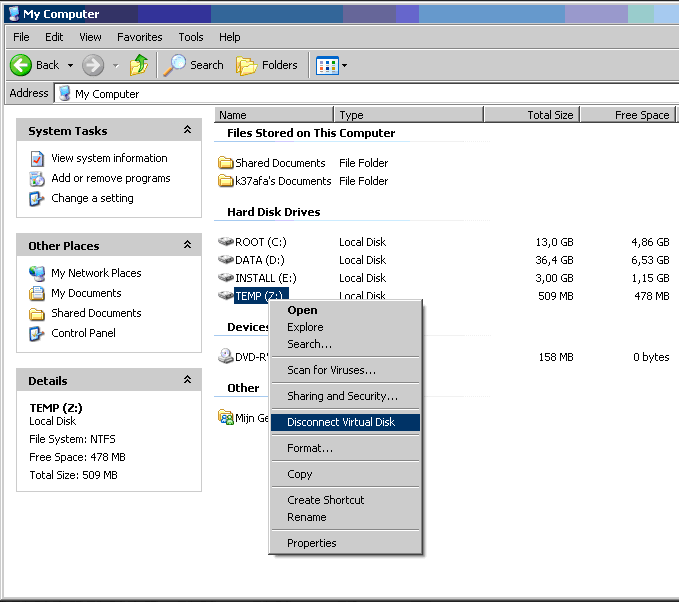
Task: Open the Tools menu
Action: tap(191, 37)
